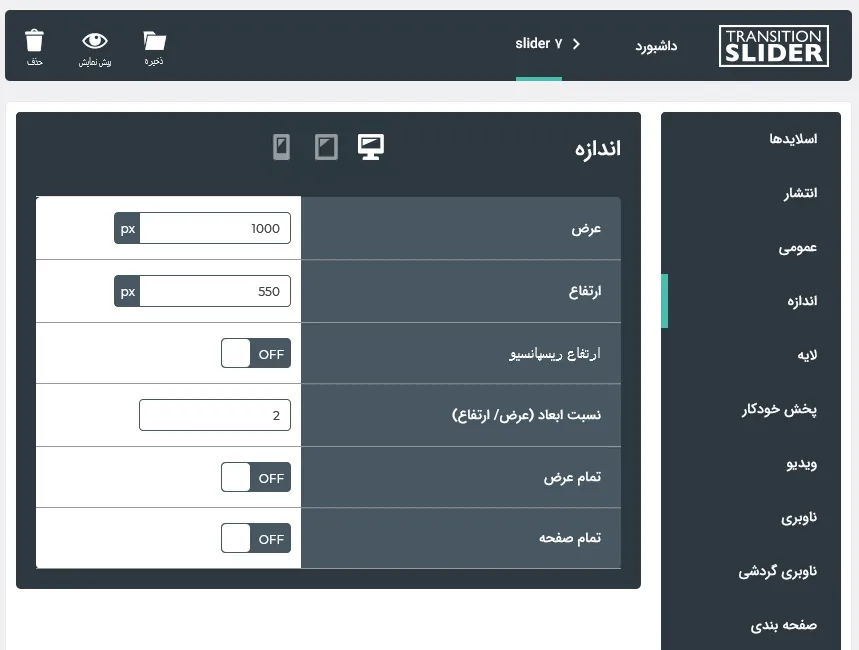Click the اندازه panel heading

(x=598, y=149)
